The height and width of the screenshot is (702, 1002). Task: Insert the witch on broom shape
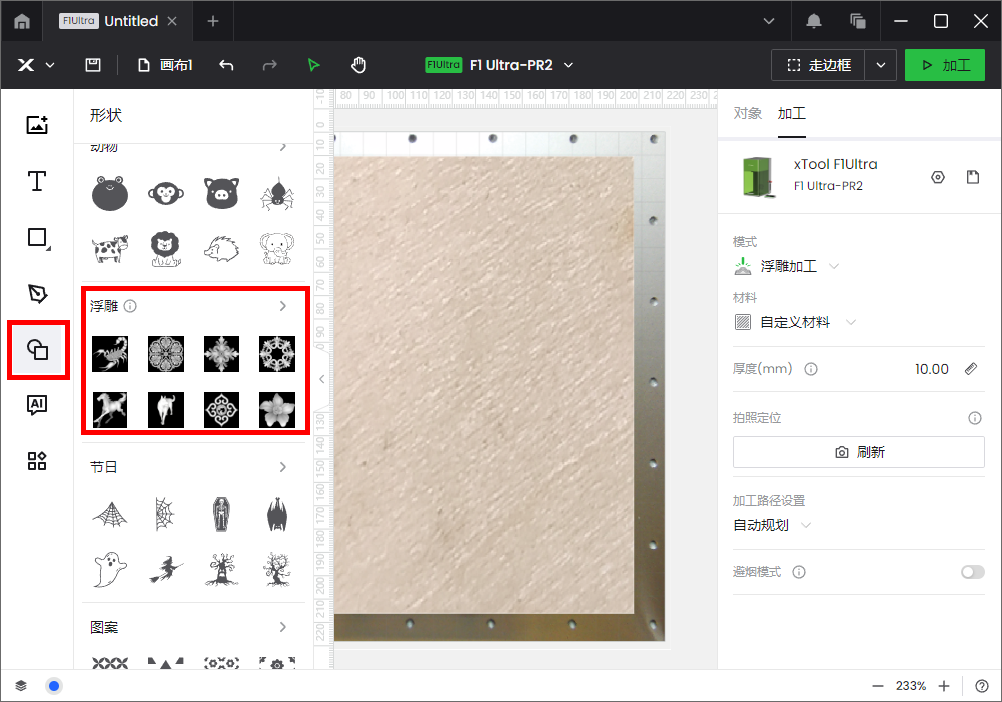coord(166,569)
